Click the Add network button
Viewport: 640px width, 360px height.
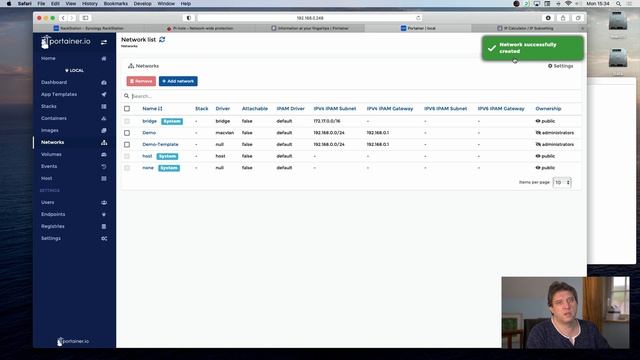coord(178,81)
